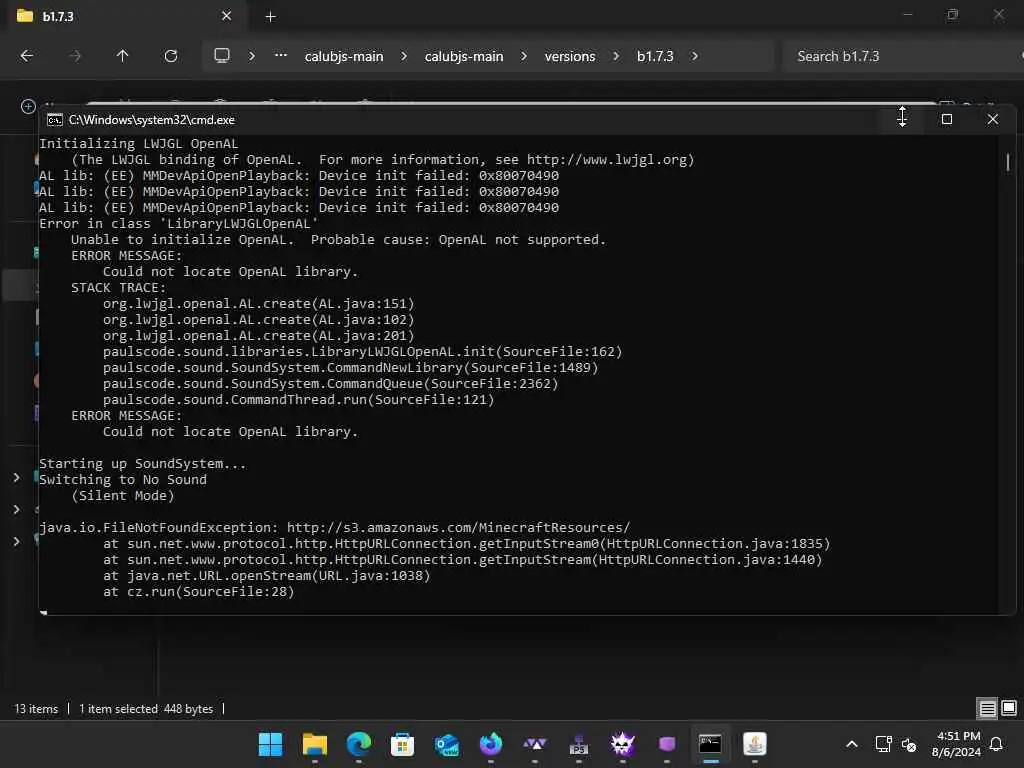Refresh the b1.7.3 folder view
The height and width of the screenshot is (768, 1024).
click(x=171, y=56)
